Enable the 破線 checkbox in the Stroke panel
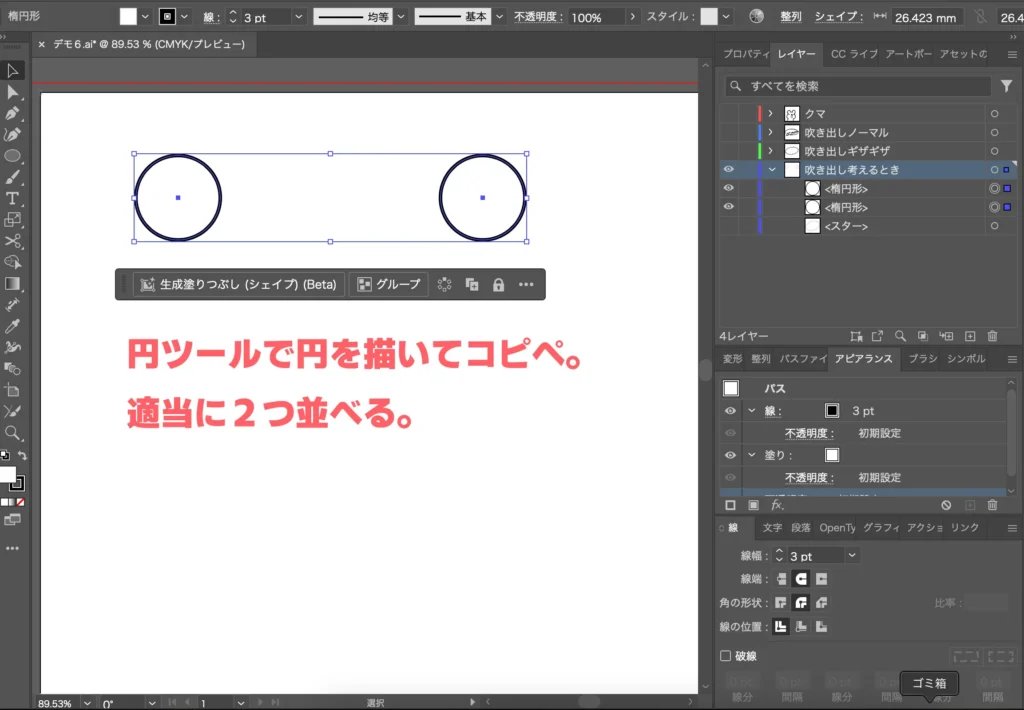 click(x=727, y=655)
